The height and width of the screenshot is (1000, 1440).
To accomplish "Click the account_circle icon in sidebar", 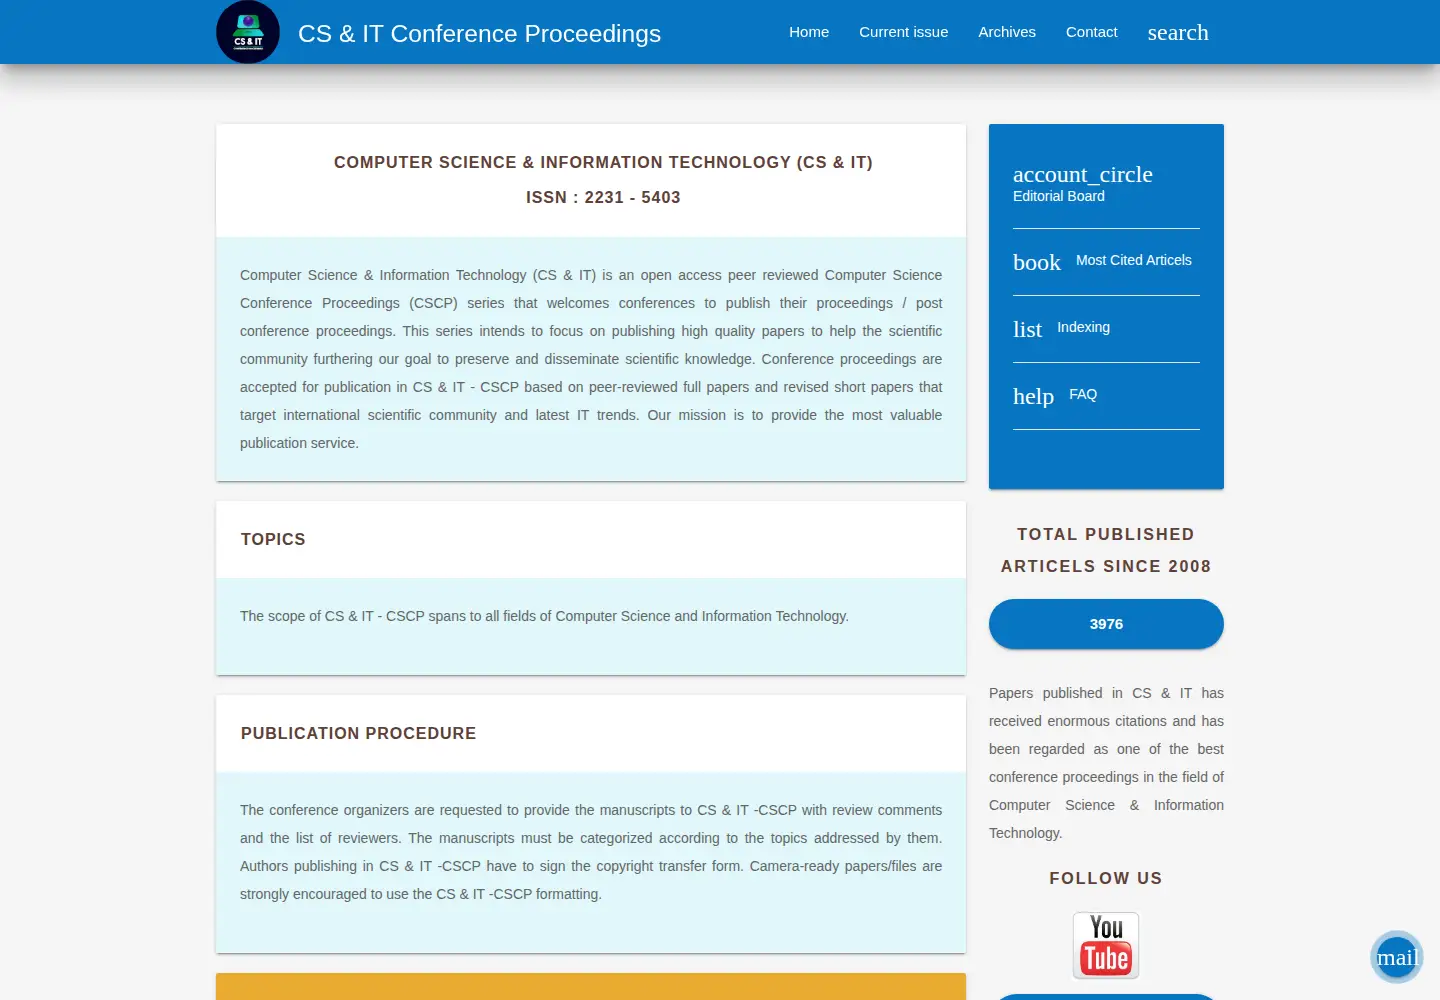I will tap(1083, 174).
